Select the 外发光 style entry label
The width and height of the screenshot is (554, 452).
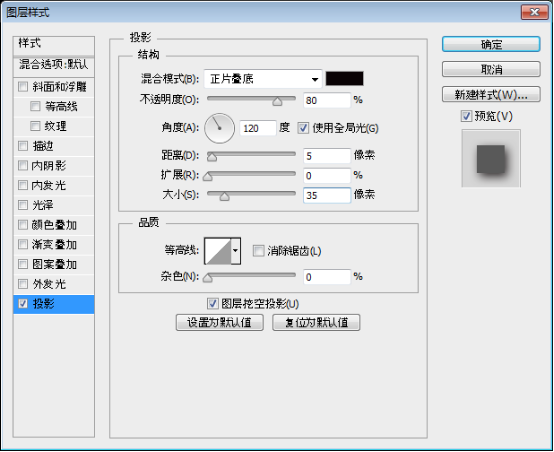[49, 284]
